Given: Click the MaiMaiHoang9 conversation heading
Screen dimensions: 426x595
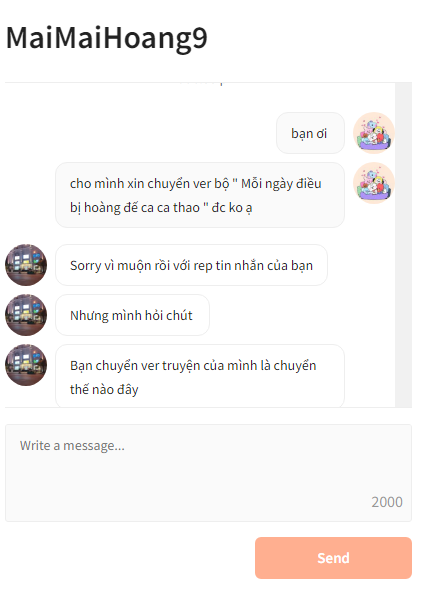Looking at the screenshot, I should (x=107, y=38).
